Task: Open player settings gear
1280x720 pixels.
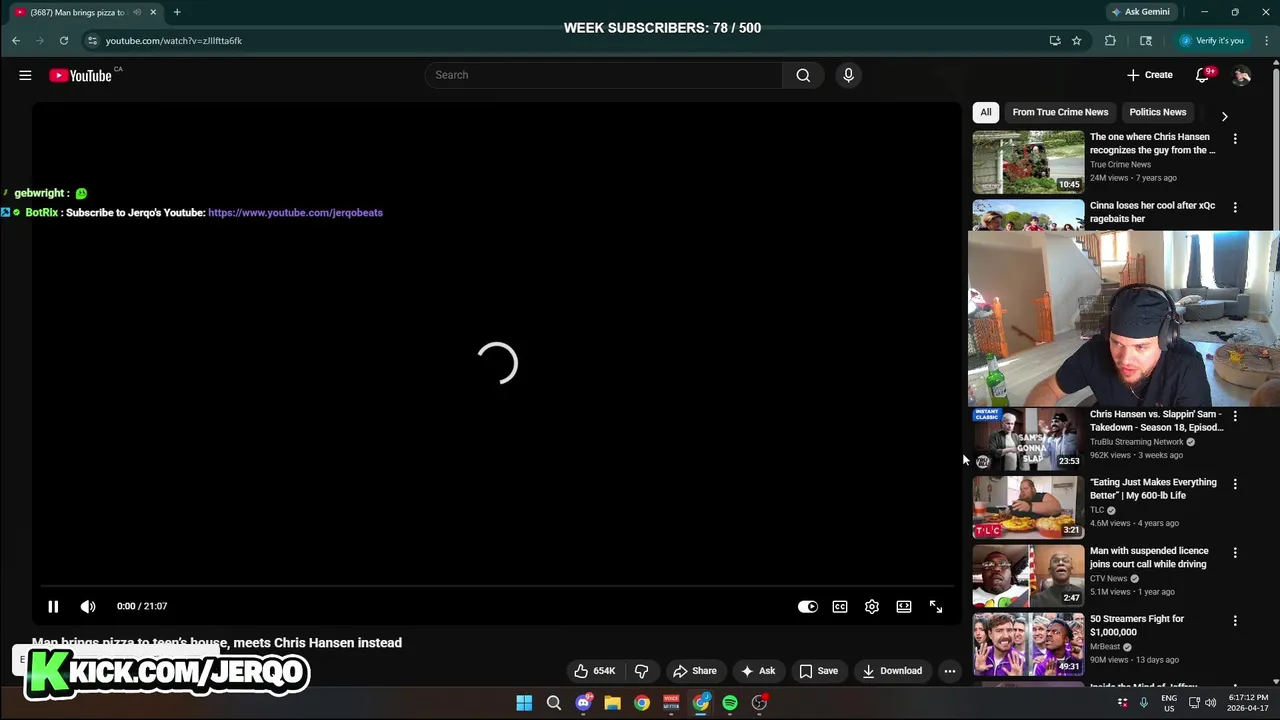Action: [872, 606]
